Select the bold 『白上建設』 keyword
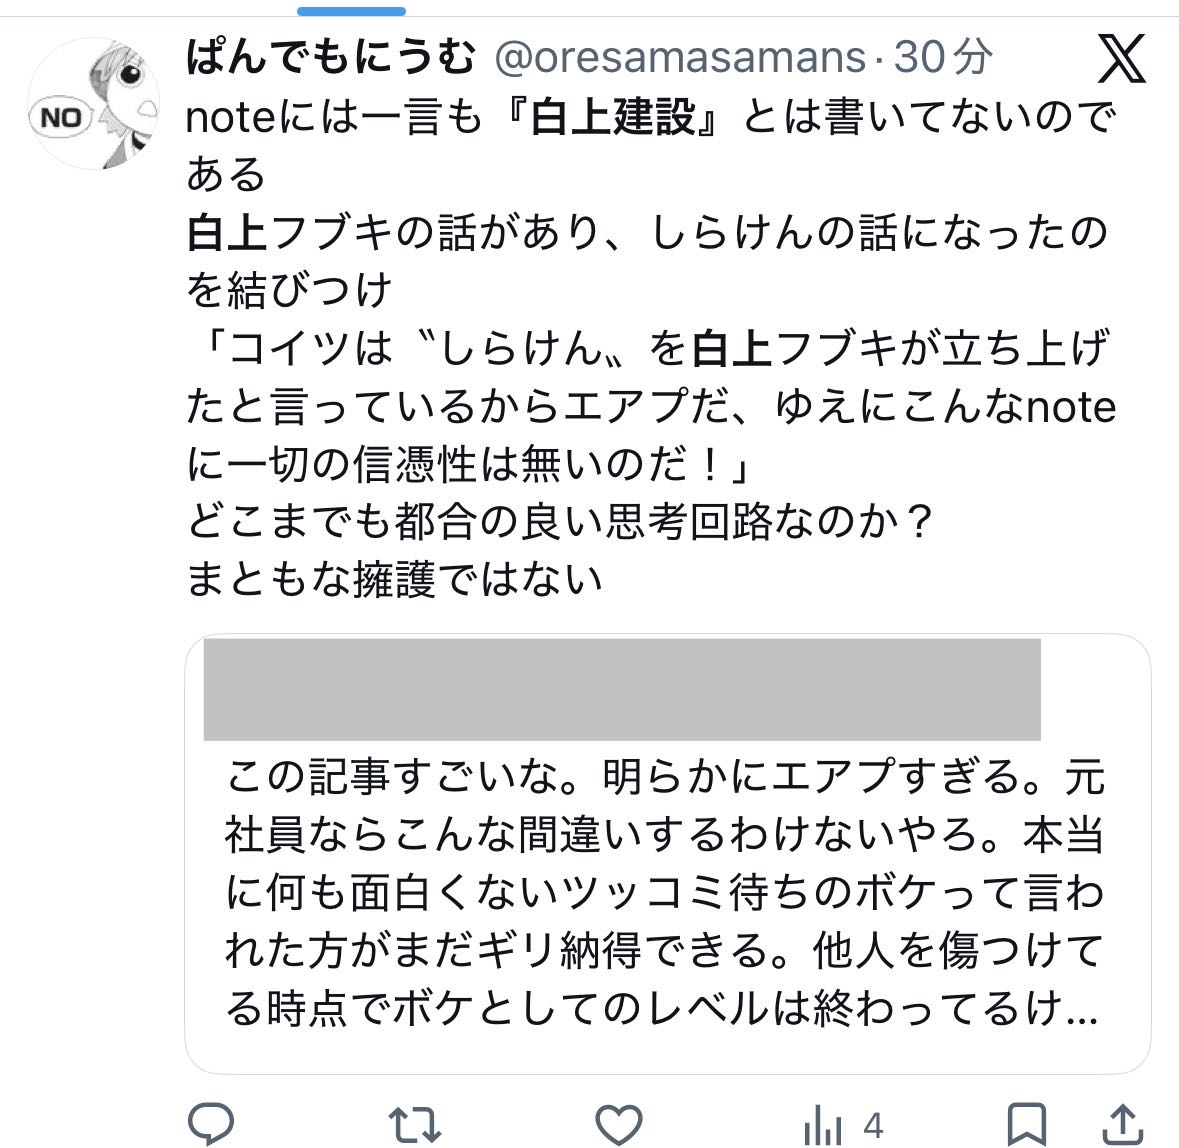1179x1148 pixels. pyautogui.click(x=612, y=117)
